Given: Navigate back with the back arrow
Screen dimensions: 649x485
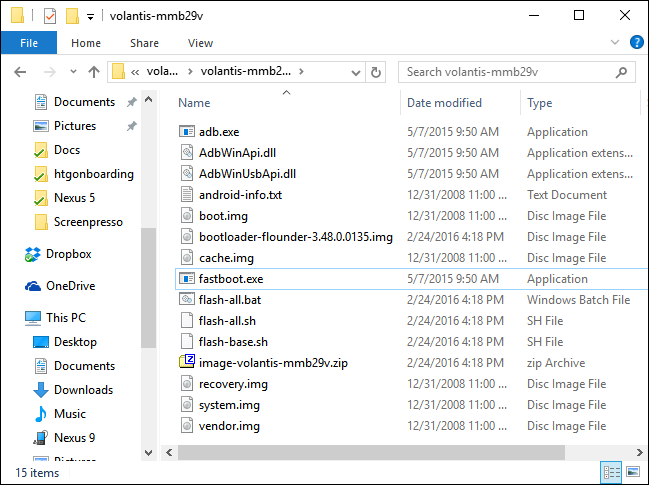Looking at the screenshot, I should tap(21, 72).
